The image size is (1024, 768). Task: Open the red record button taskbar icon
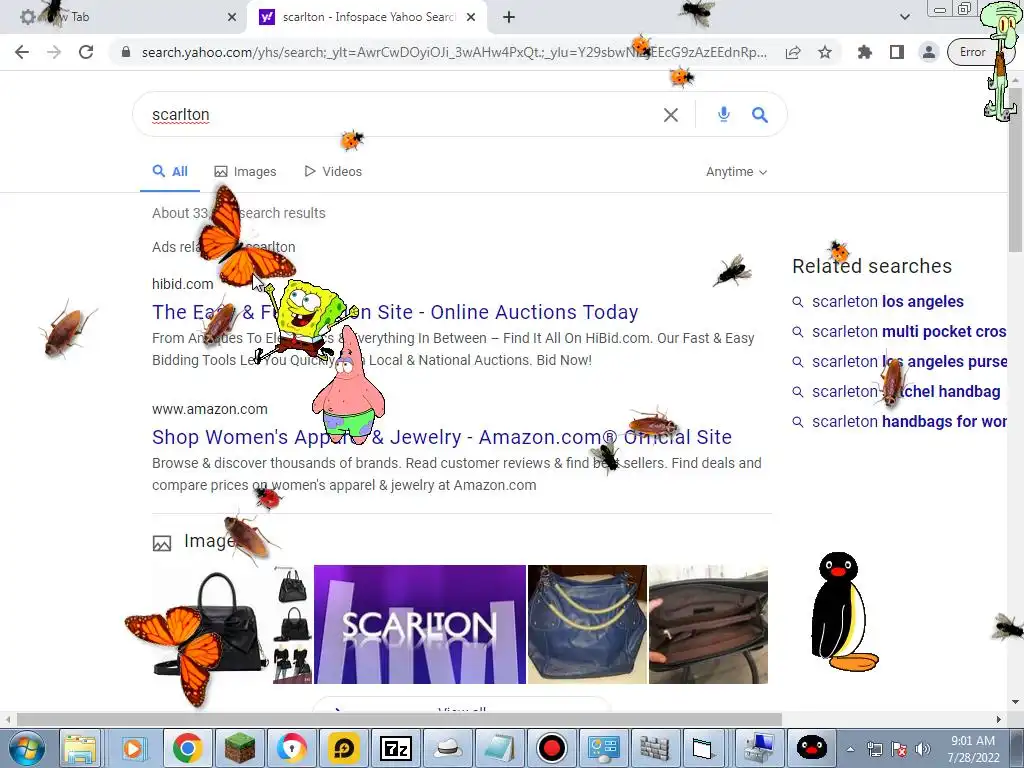pyautogui.click(x=552, y=748)
